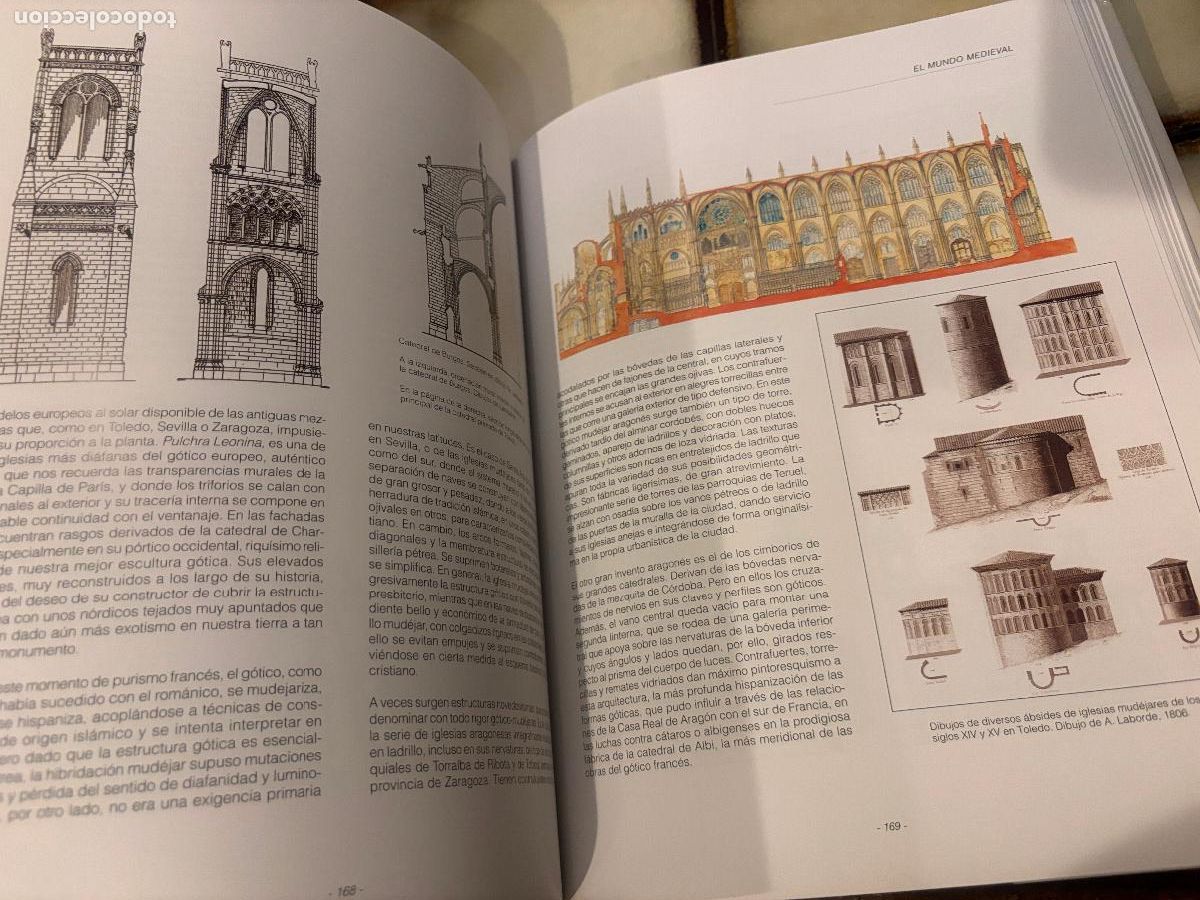
Task: Select 'momento de purismo francés' paragraph opening
Action: point(122,680)
